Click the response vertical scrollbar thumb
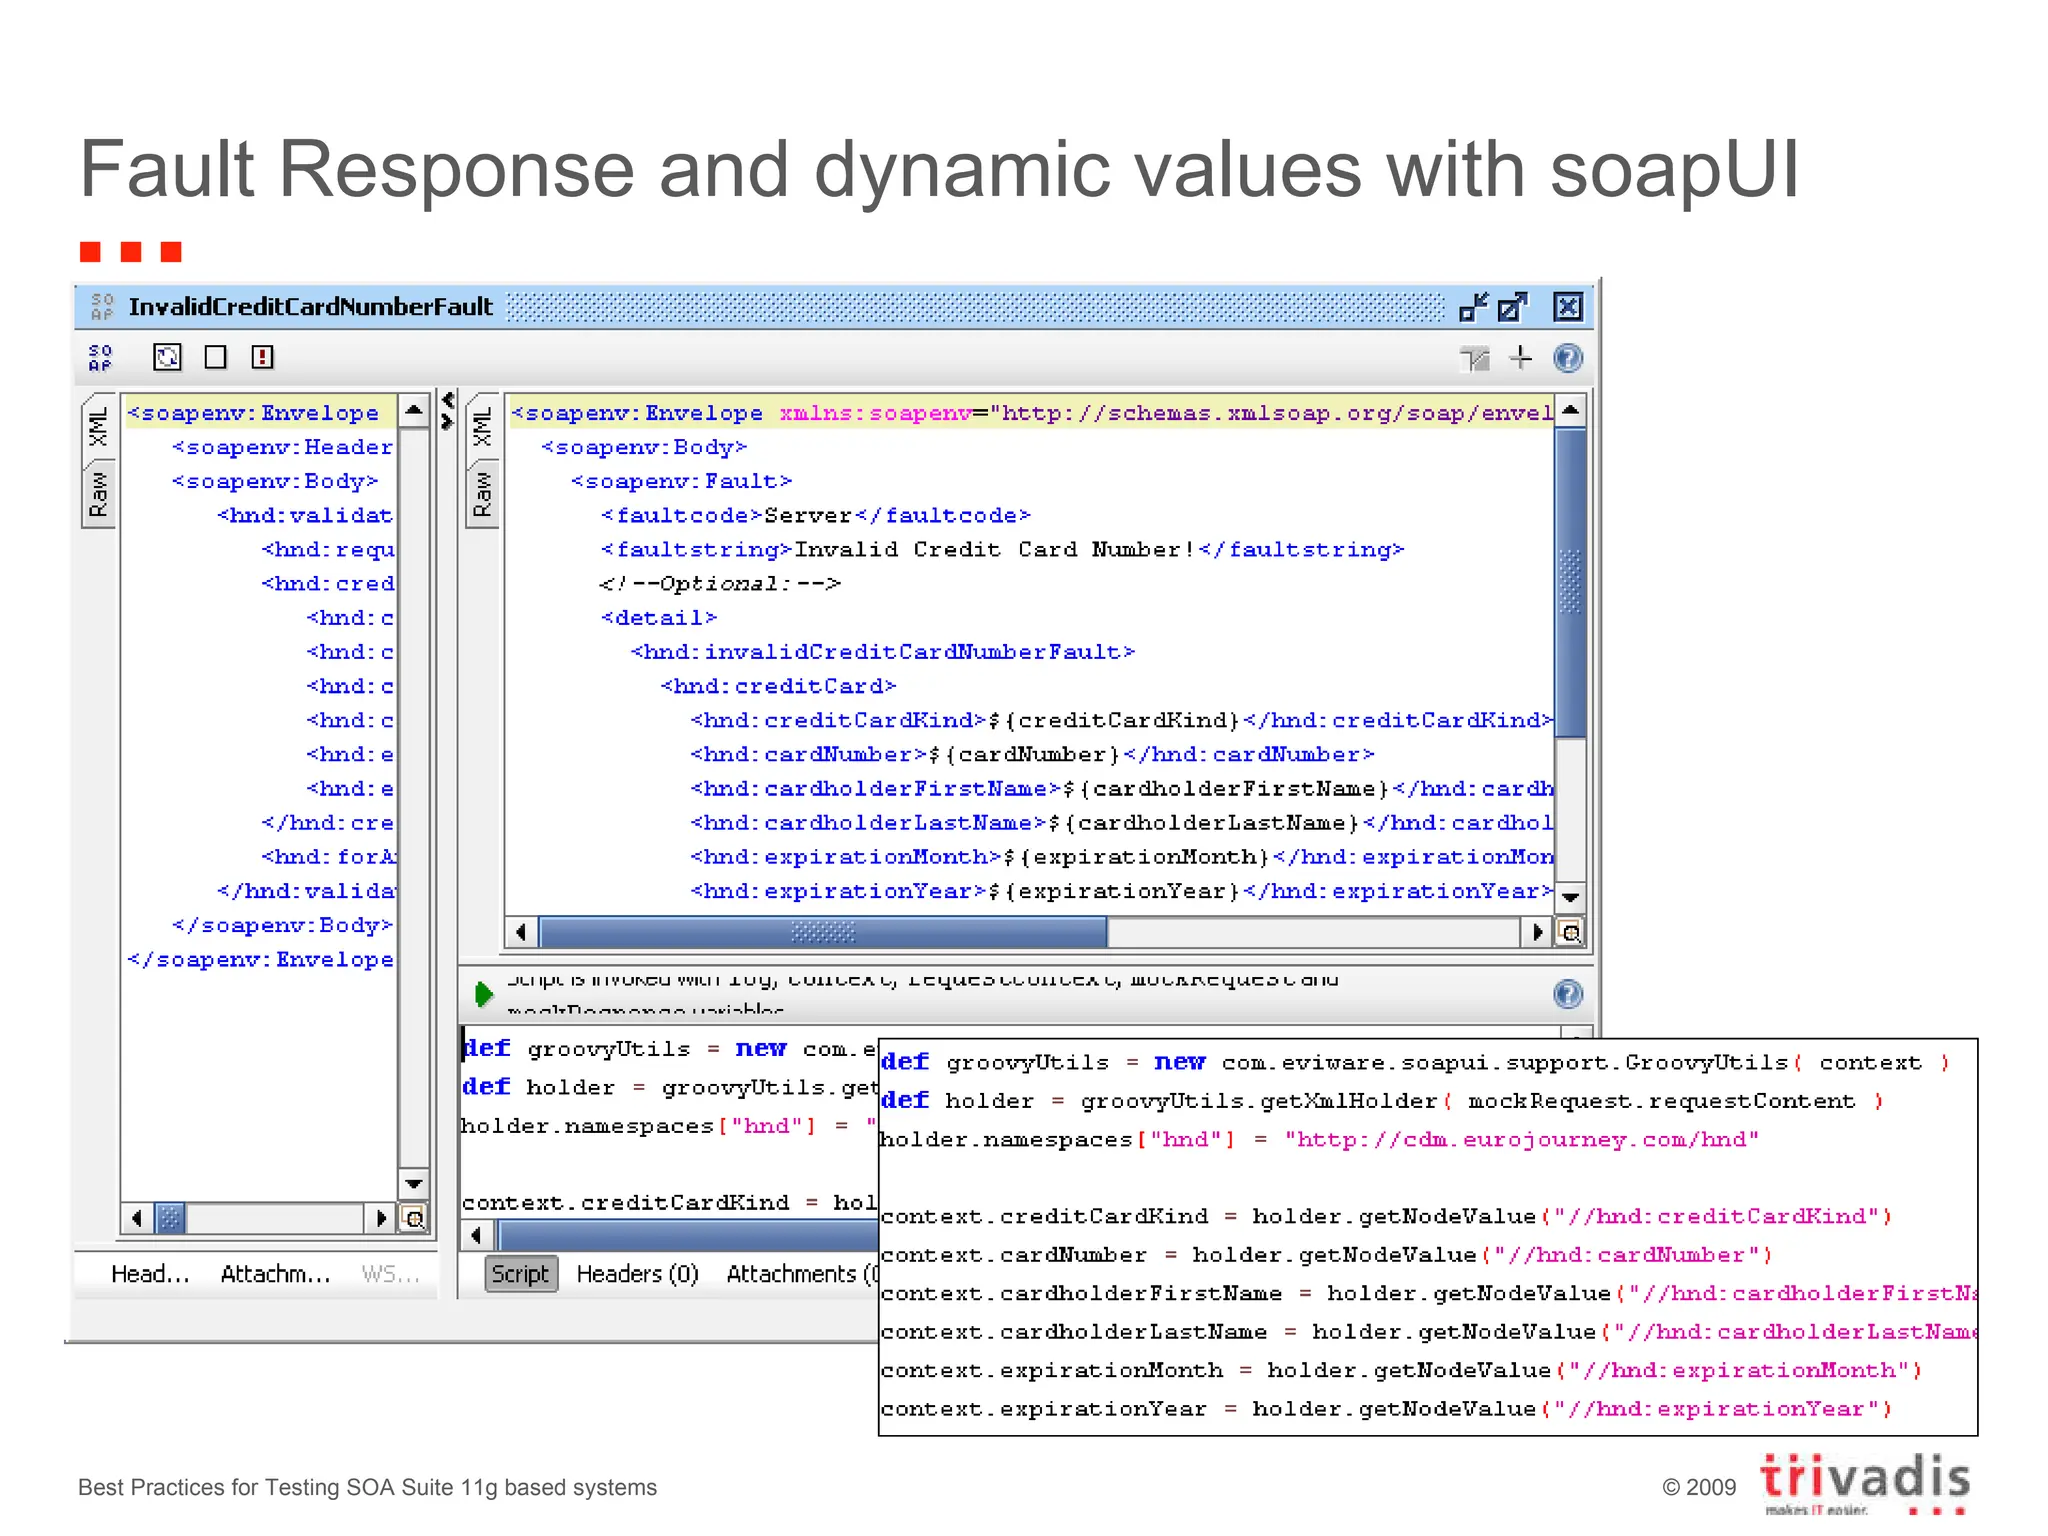This screenshot has height=1536, width=2048. click(1571, 583)
